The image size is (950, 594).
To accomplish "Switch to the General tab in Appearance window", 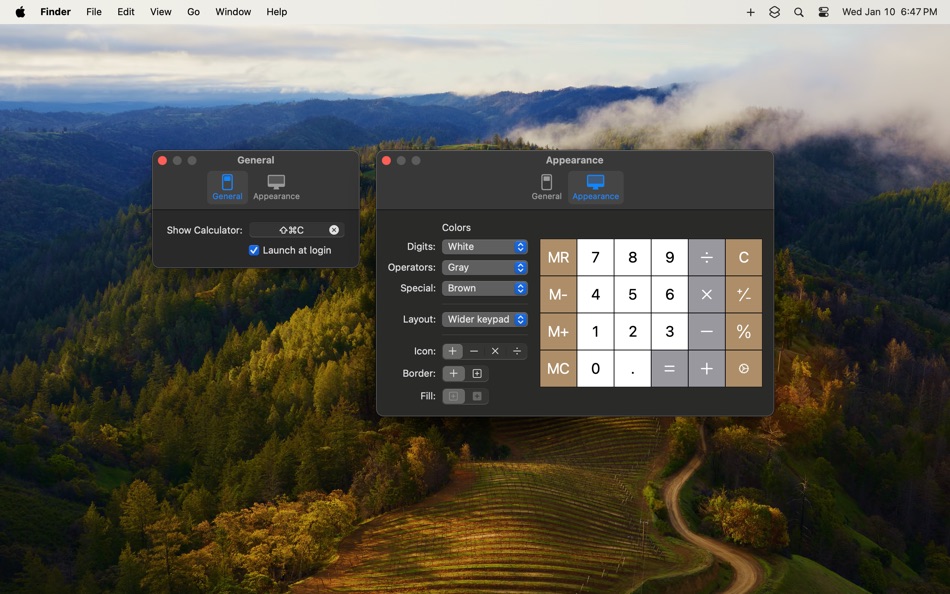I will click(x=546, y=186).
